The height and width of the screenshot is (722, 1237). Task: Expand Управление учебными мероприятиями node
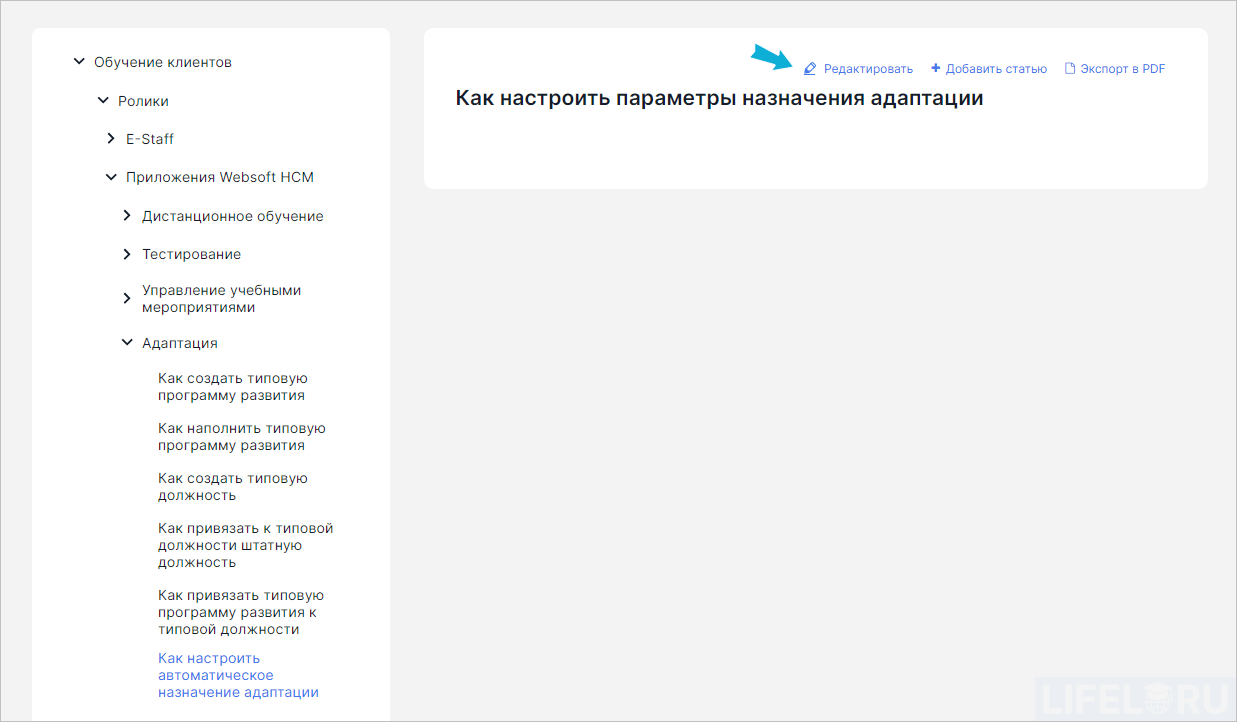coord(127,297)
